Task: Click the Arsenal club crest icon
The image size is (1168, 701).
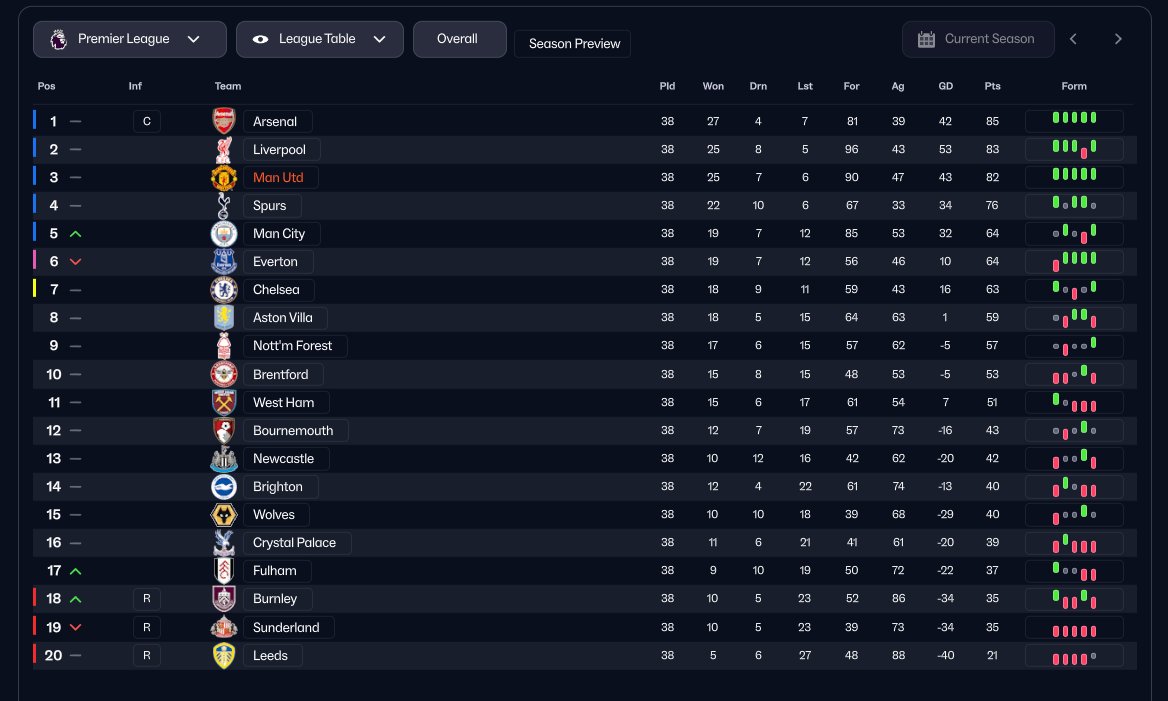Action: coord(224,121)
